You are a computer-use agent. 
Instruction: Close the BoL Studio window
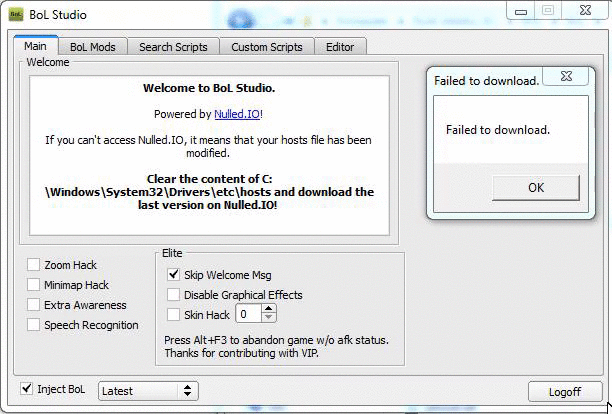point(585,11)
